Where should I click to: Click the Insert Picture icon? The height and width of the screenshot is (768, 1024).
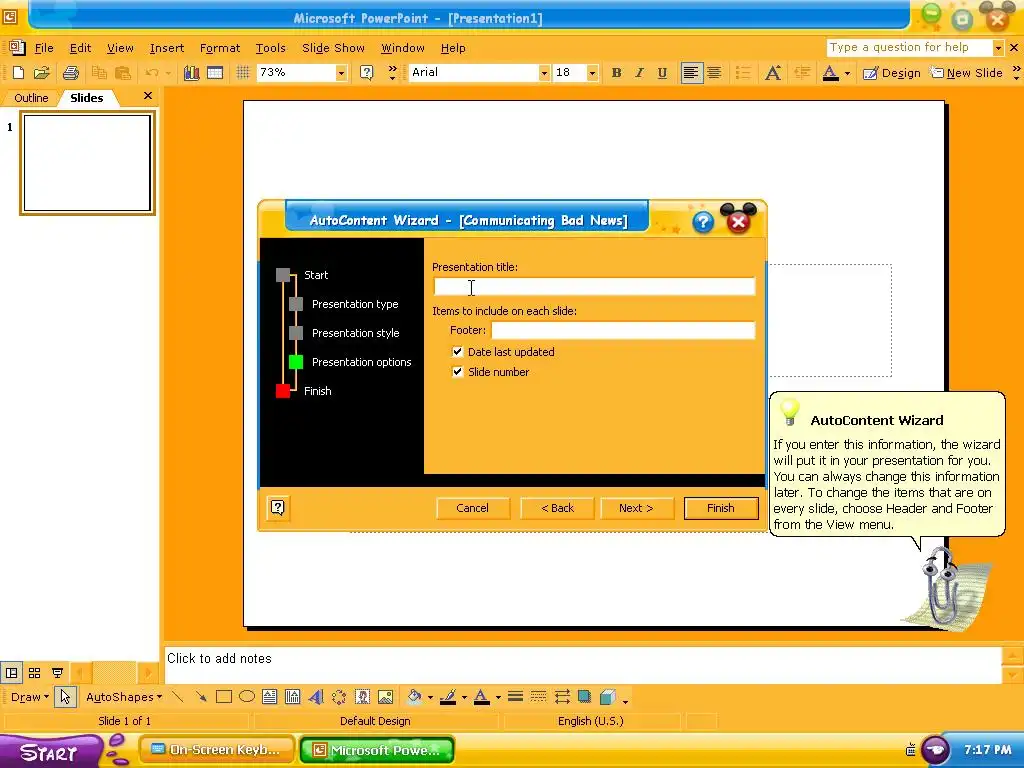click(386, 697)
